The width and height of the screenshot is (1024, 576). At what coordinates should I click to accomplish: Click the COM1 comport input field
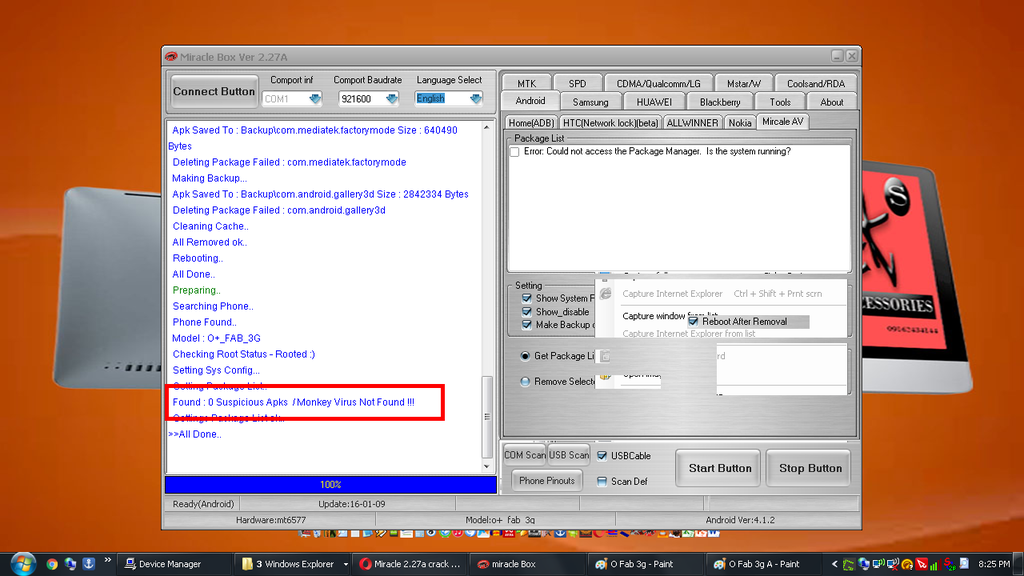click(285, 99)
